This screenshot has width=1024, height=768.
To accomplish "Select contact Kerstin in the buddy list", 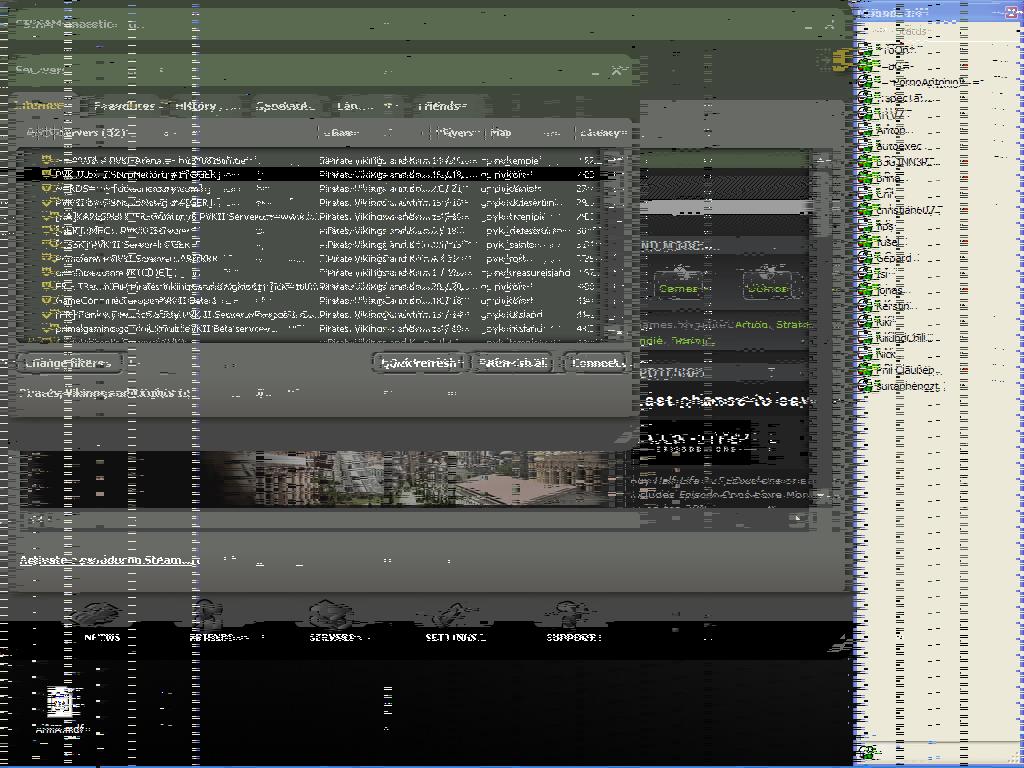I will coord(895,306).
